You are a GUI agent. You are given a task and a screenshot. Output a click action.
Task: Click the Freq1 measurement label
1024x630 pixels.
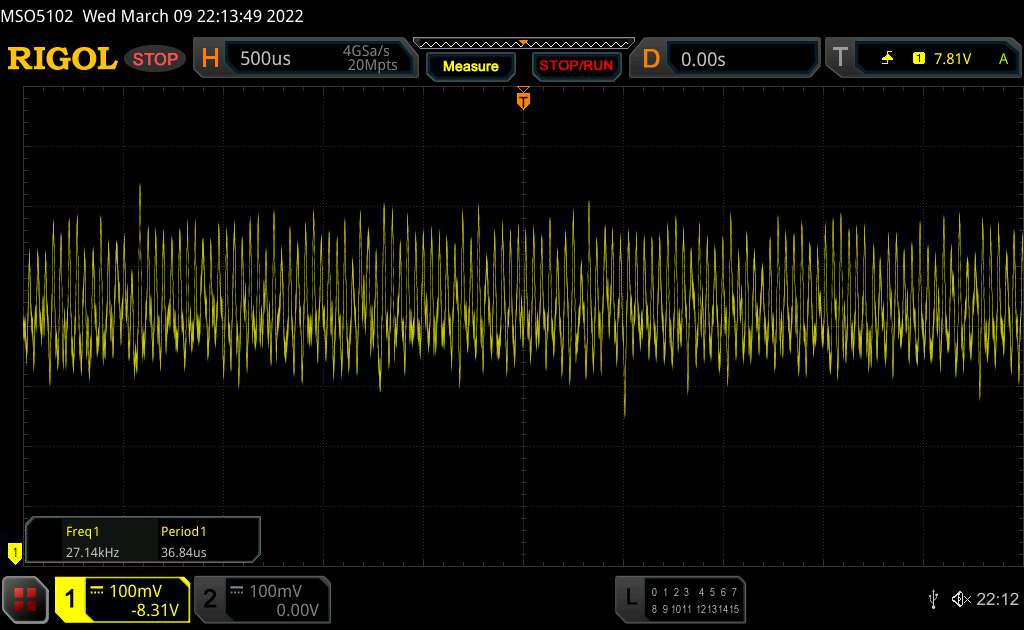tap(82, 531)
